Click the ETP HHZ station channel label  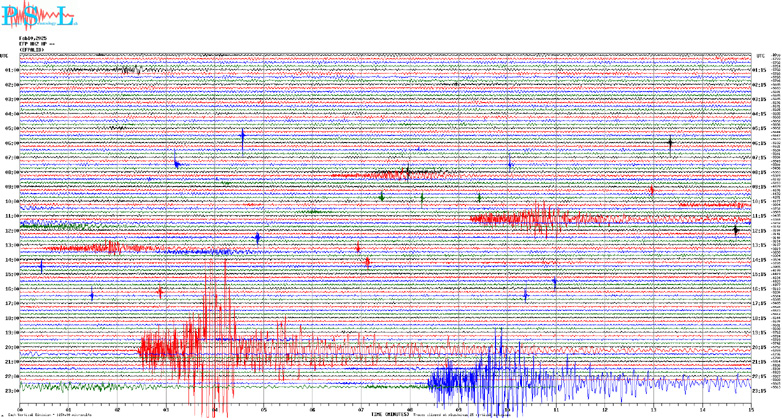[x=36, y=43]
